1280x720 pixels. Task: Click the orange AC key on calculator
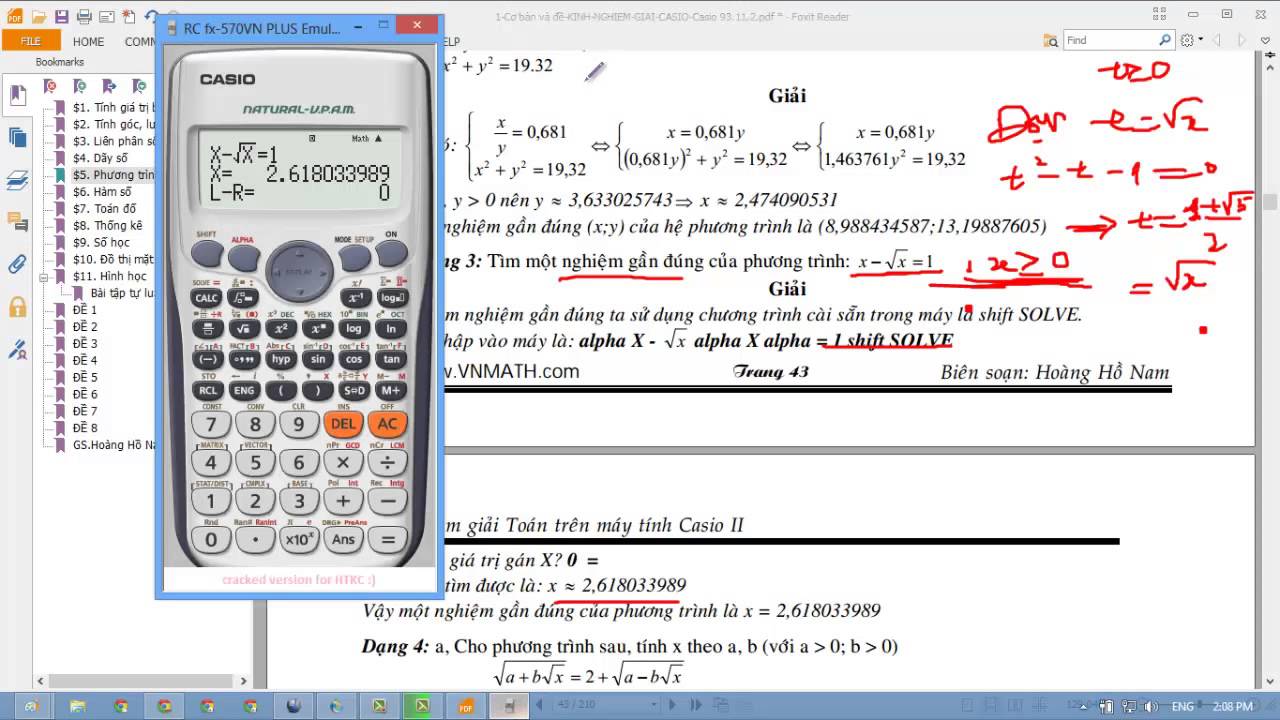(387, 424)
